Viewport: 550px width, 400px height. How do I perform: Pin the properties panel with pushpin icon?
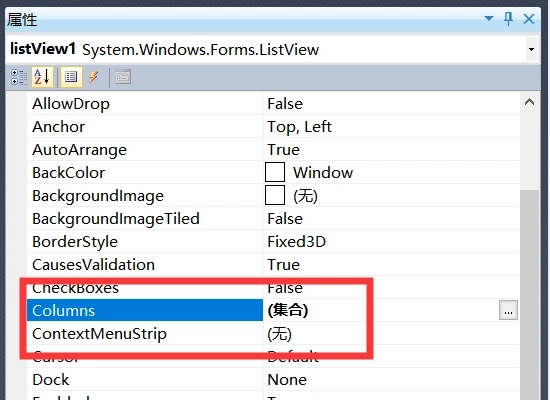(508, 19)
